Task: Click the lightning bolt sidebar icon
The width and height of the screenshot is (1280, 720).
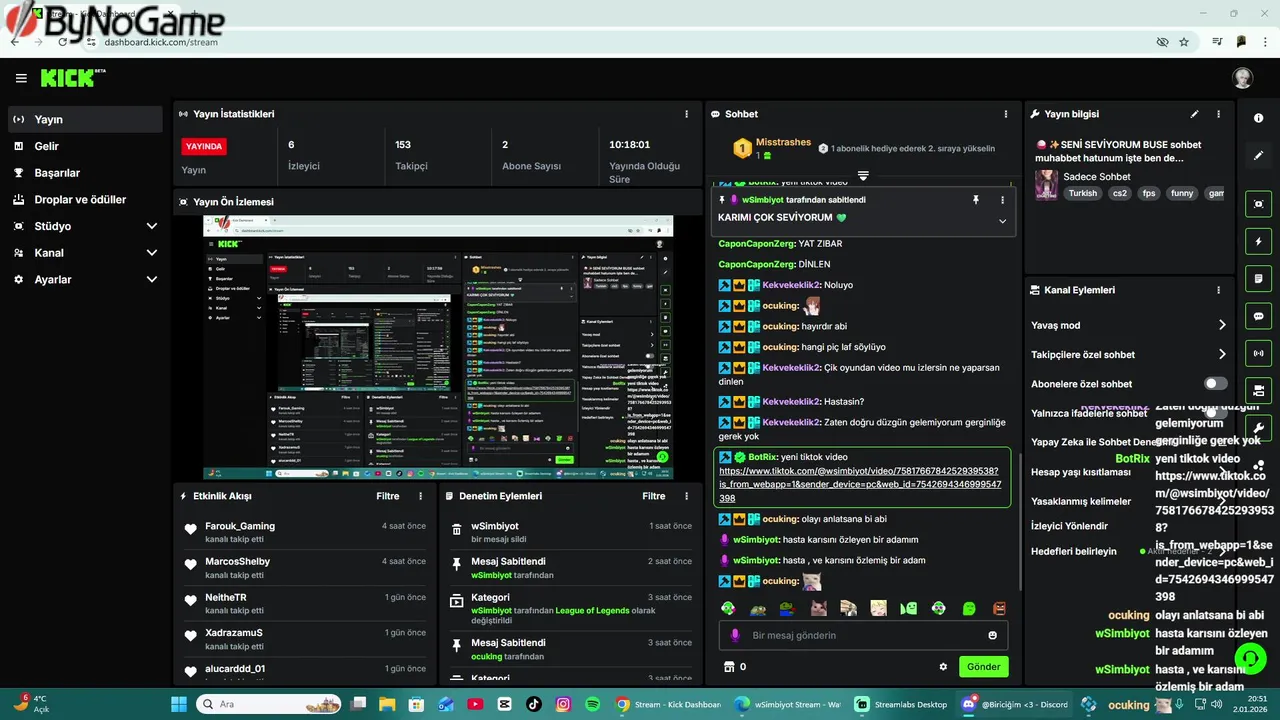Action: coord(1258,241)
